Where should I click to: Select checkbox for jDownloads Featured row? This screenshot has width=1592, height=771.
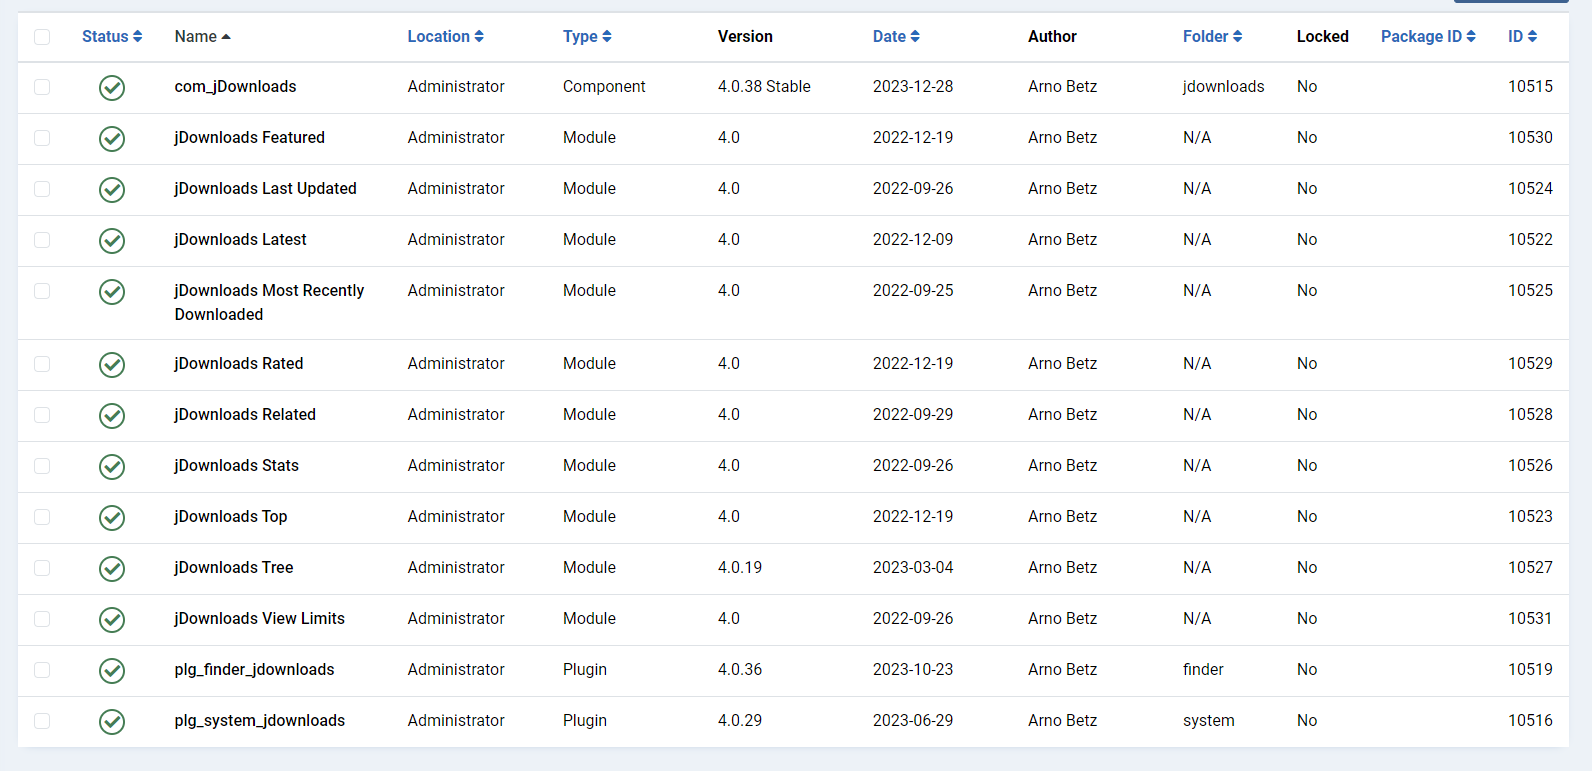42,138
